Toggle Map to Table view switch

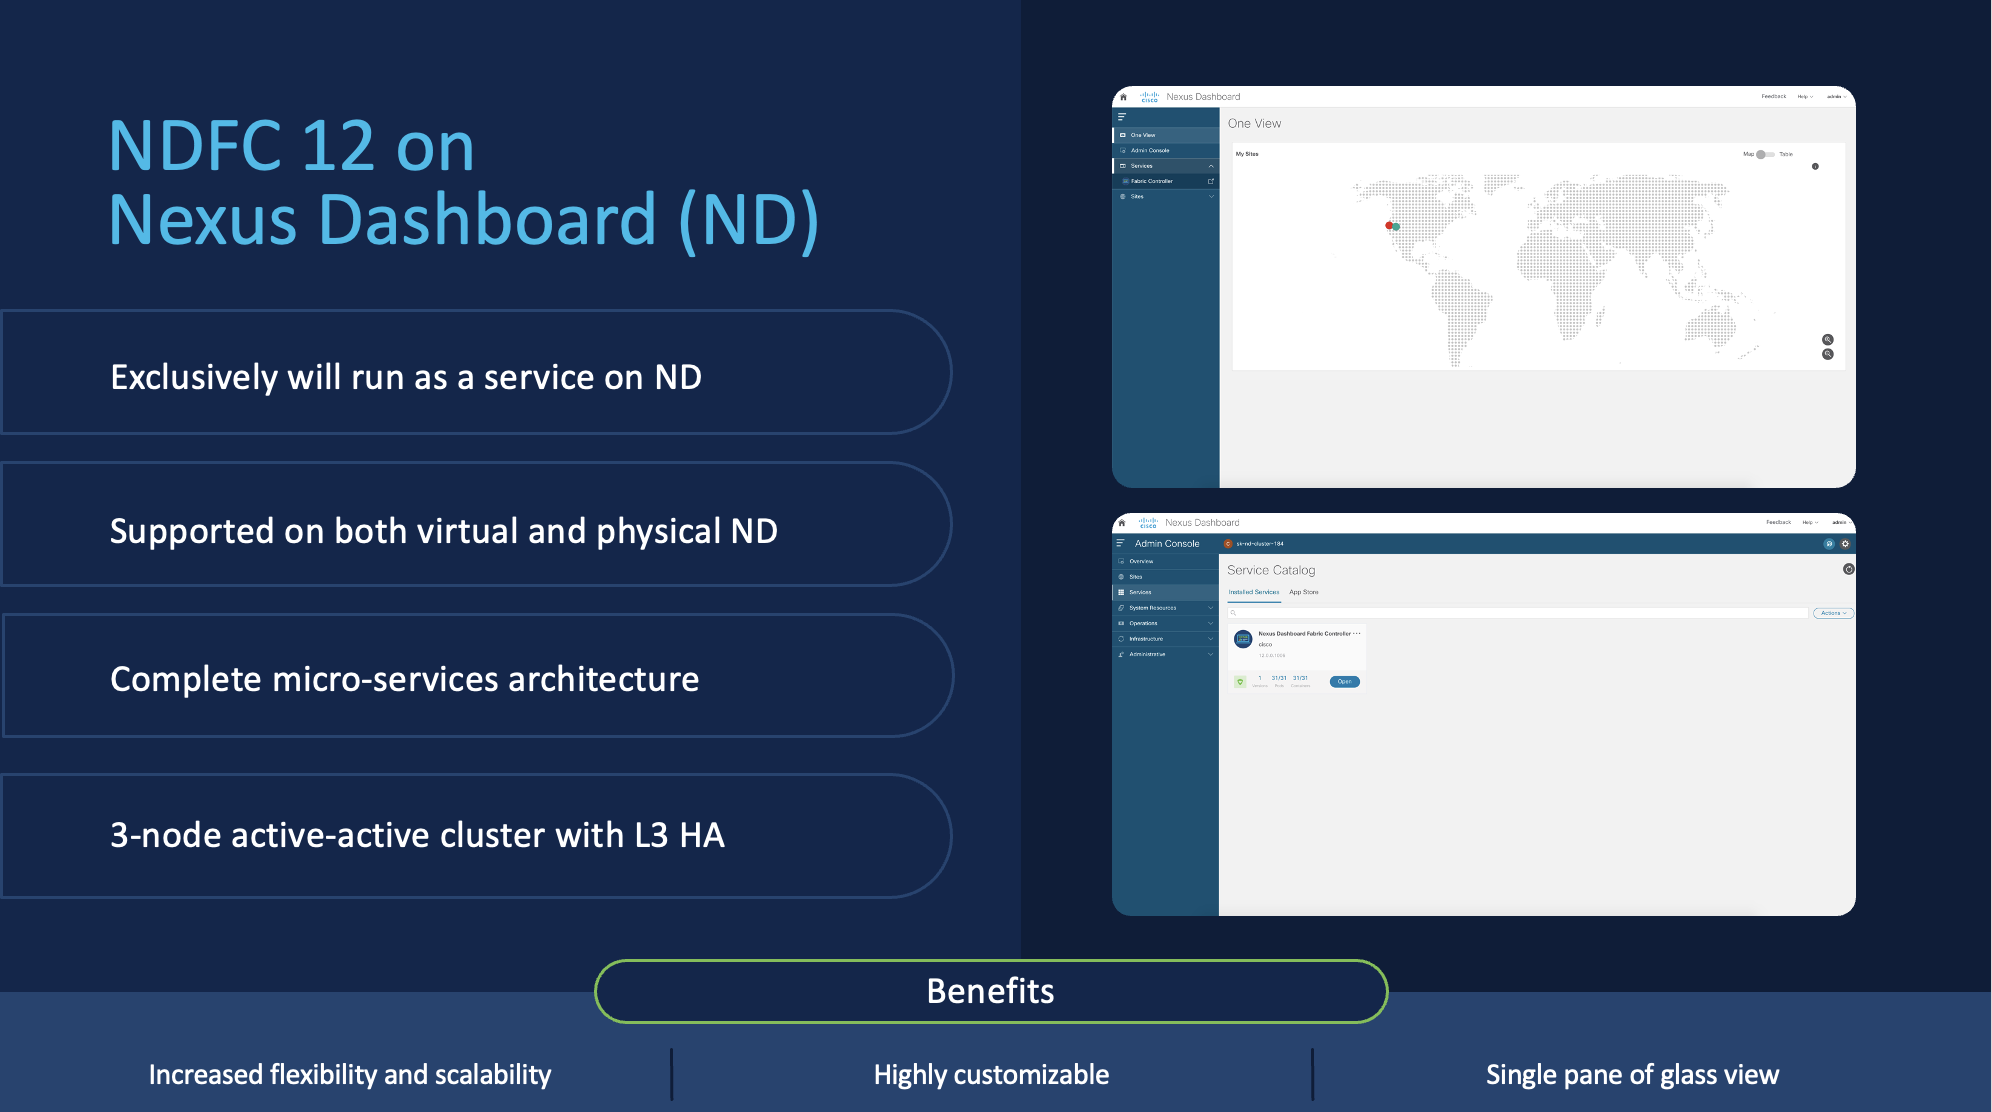point(1764,154)
